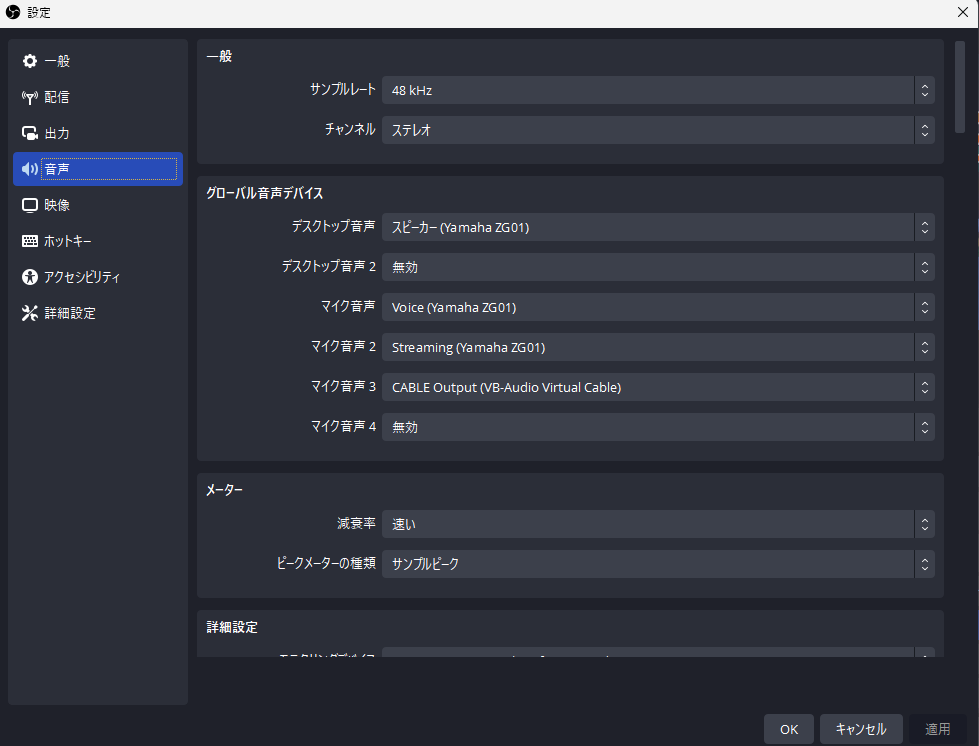Click the keyboard icon for ホットキー
Screen dimensions: 979x746
(x=29, y=241)
